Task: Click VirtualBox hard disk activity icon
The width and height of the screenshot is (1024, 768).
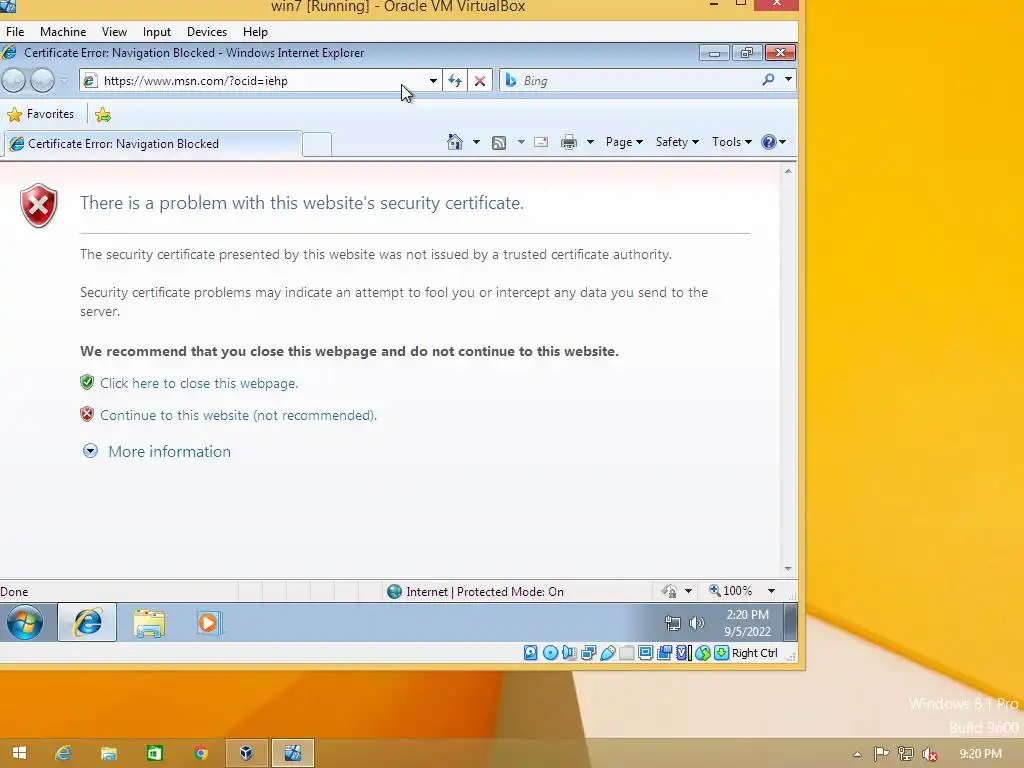Action: [x=531, y=652]
